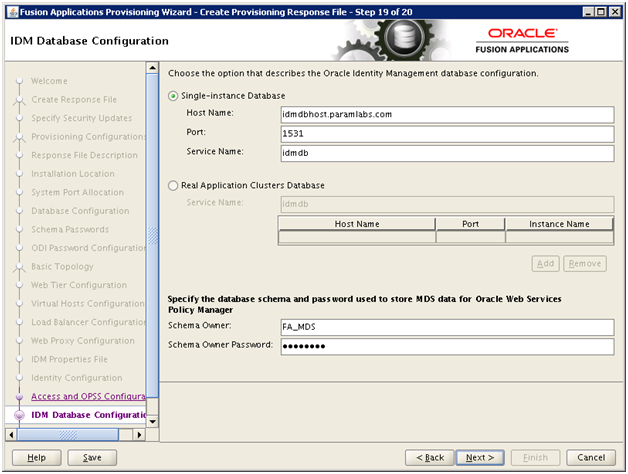Click the sidebar horizontal scroll right arrow
628x474 pixels.
point(139,435)
